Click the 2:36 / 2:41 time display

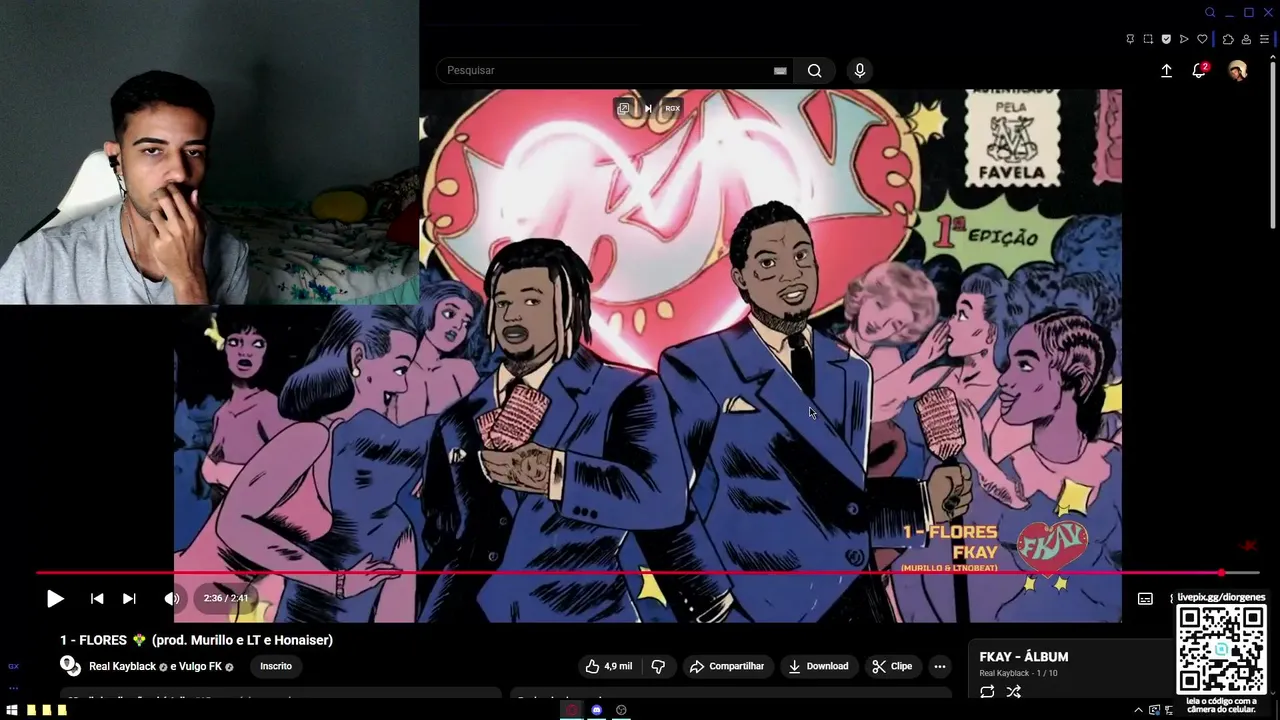(226, 598)
